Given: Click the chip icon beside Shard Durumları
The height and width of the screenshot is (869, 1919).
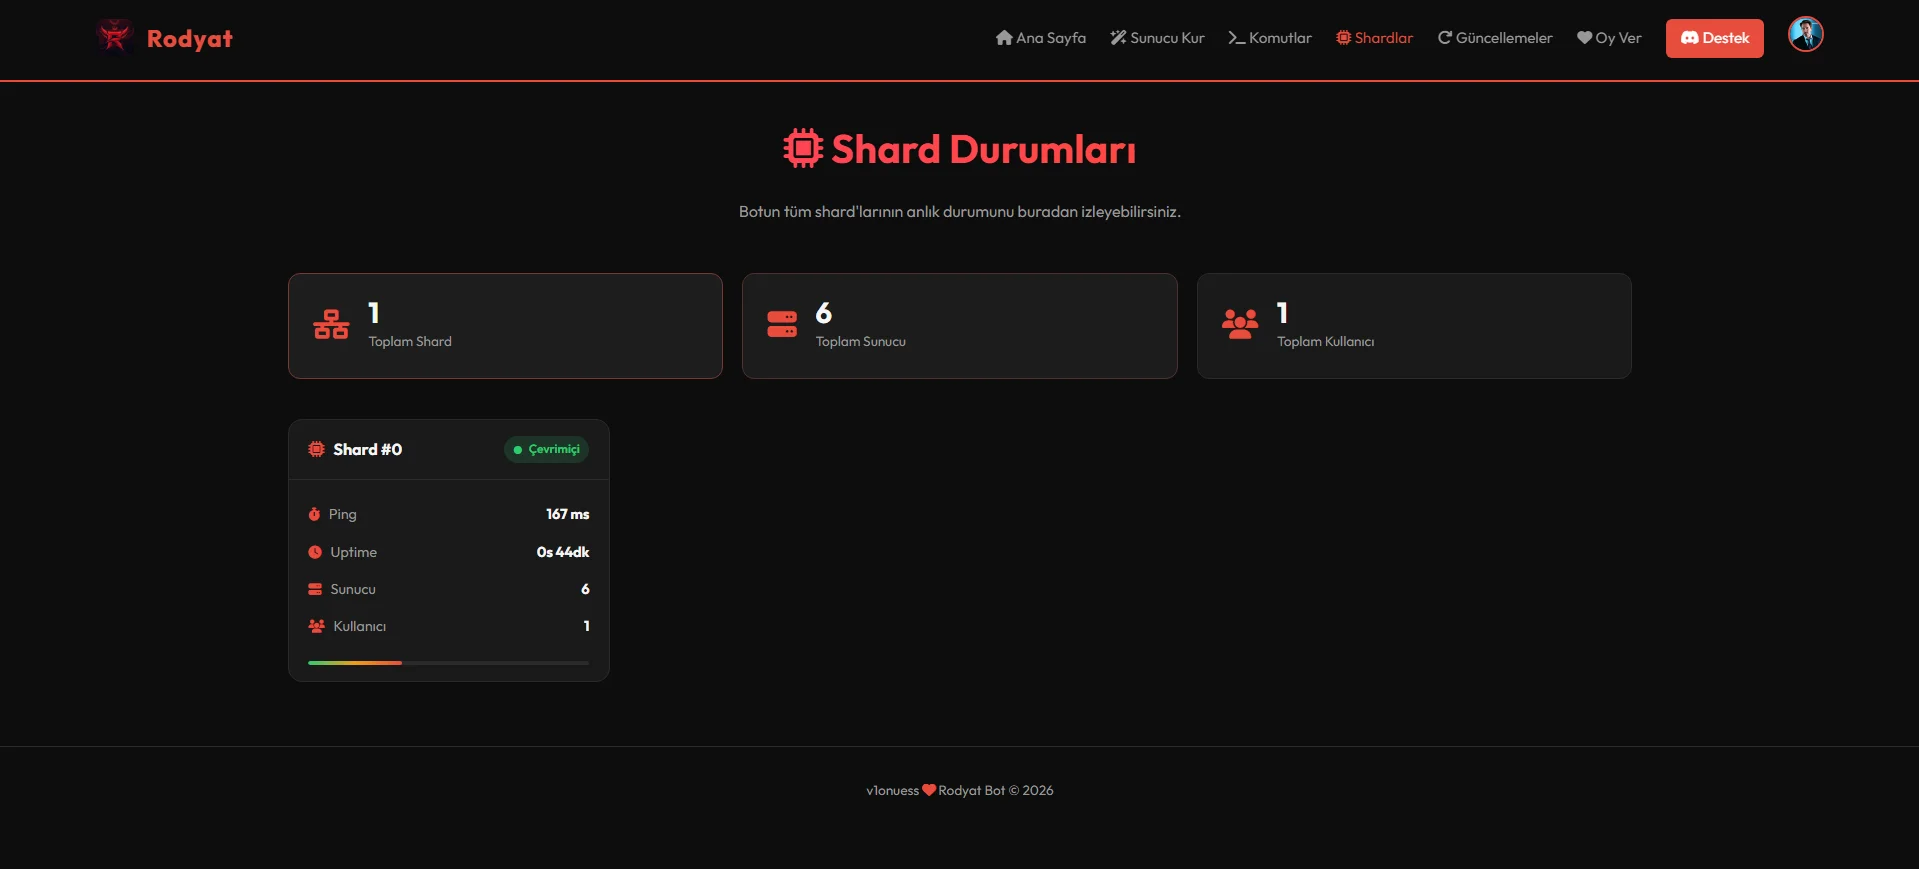Looking at the screenshot, I should pyautogui.click(x=803, y=148).
